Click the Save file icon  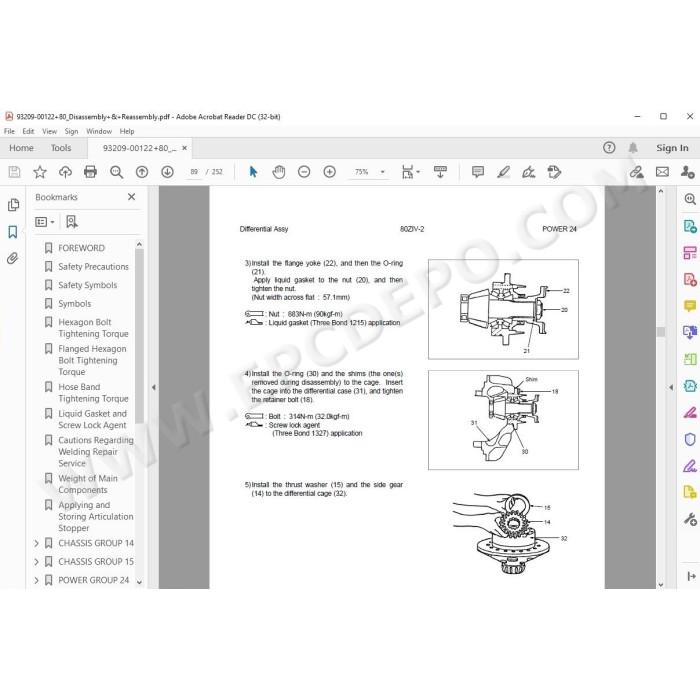14,172
